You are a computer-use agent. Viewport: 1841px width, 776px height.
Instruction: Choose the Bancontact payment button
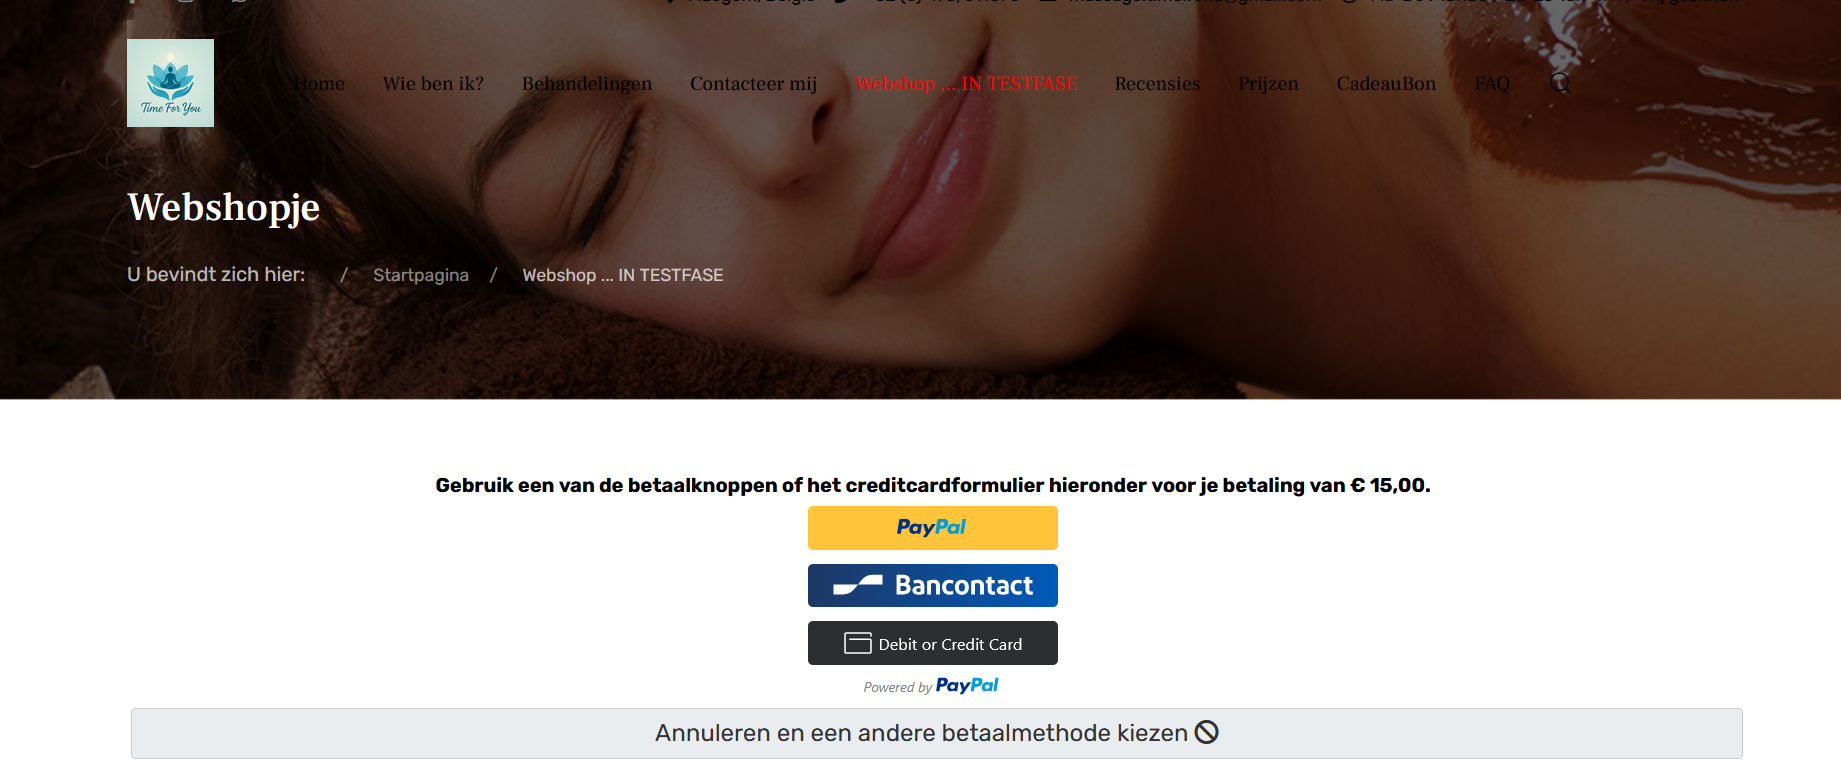click(932, 585)
